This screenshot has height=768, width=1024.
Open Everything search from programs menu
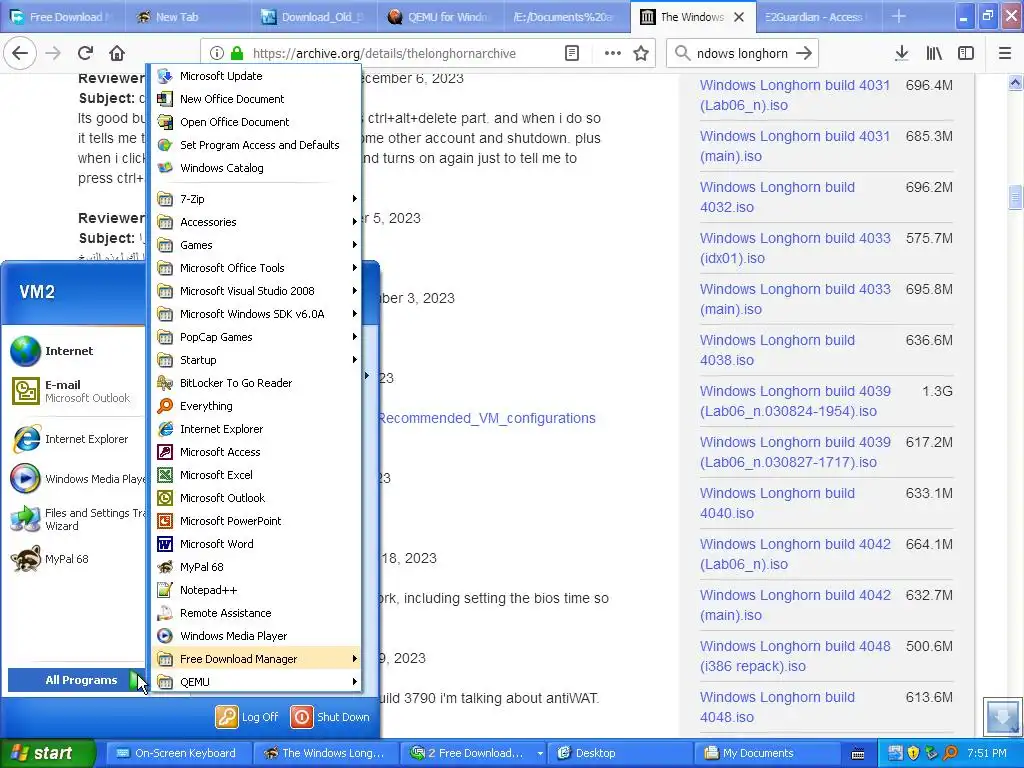click(x=256, y=406)
